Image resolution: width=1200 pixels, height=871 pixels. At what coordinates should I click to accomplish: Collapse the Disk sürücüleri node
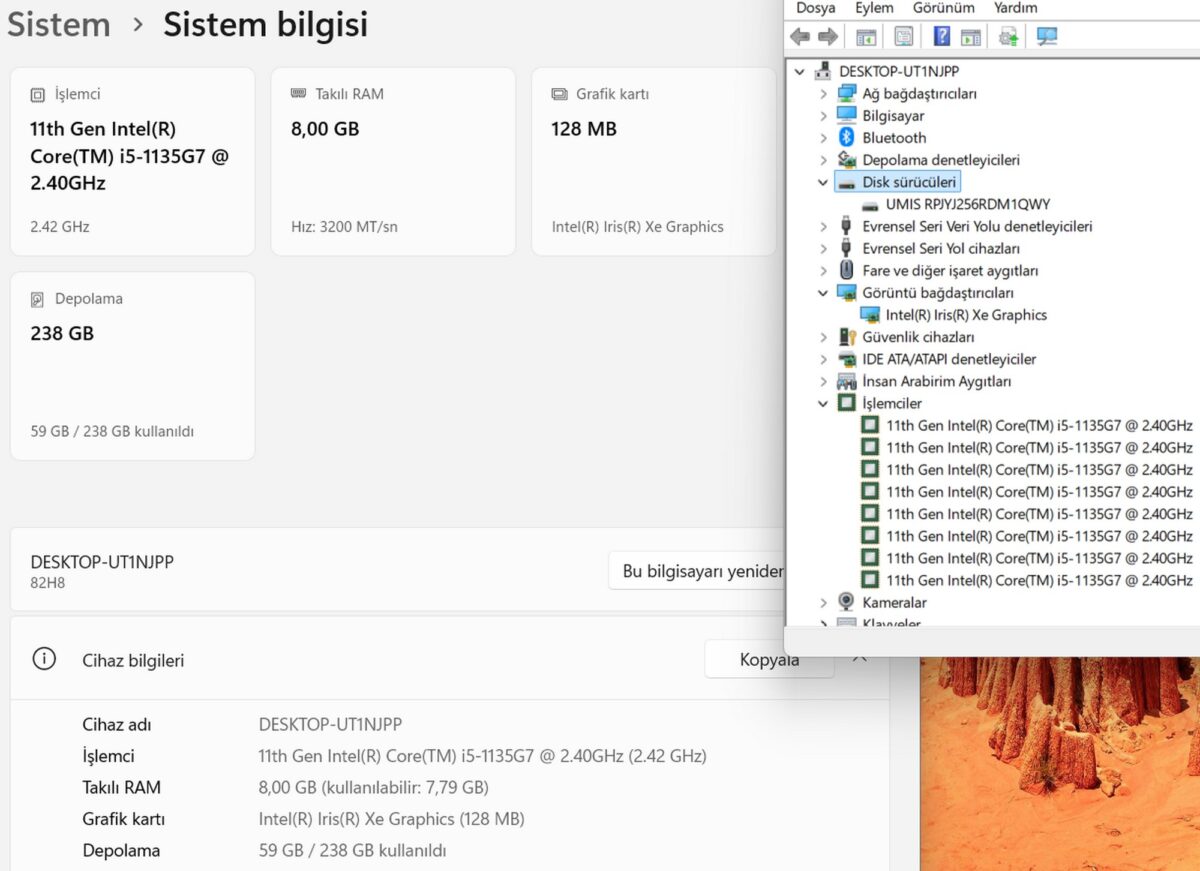click(823, 182)
